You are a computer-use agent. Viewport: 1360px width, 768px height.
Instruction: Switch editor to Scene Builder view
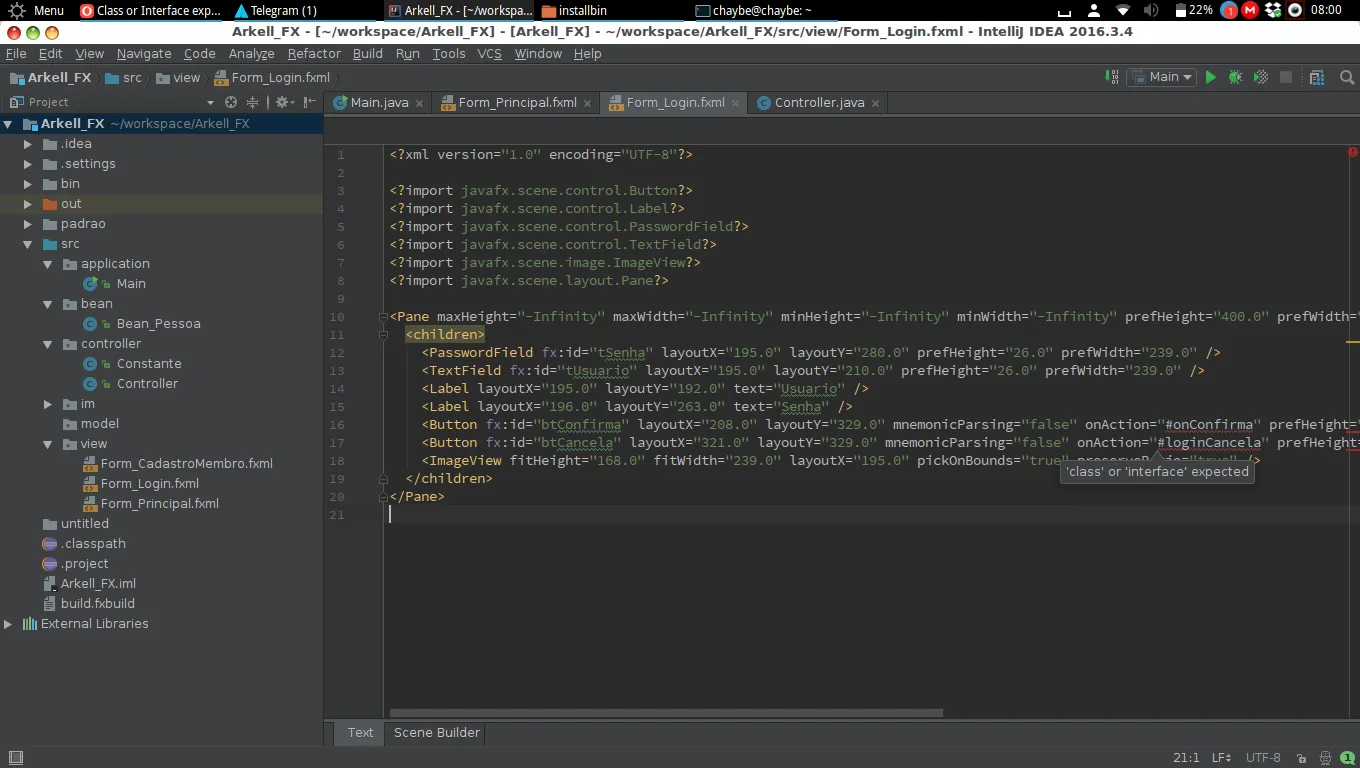tap(437, 732)
